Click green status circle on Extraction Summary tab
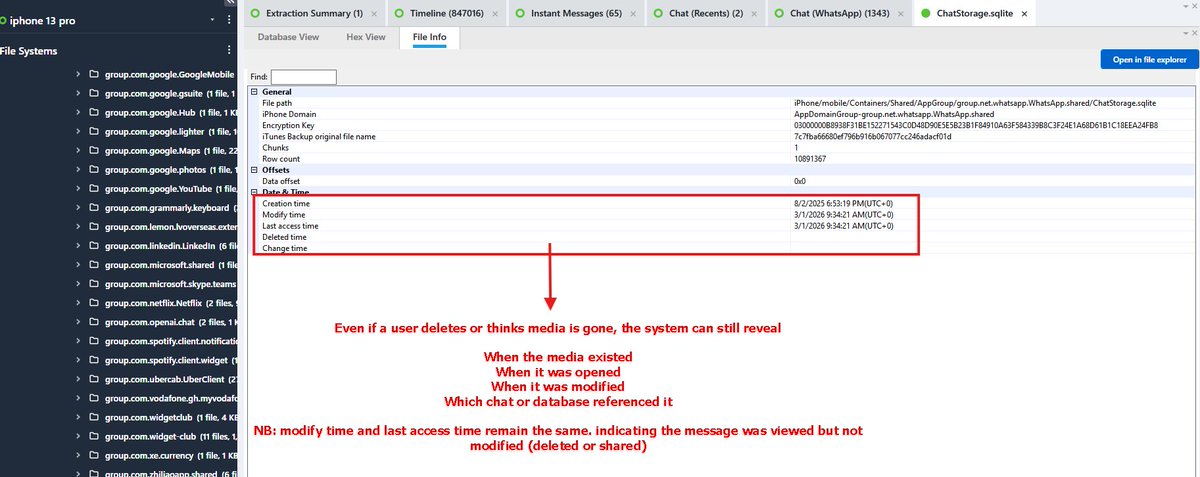Screen dimensions: 1200x477 [x=255, y=13]
